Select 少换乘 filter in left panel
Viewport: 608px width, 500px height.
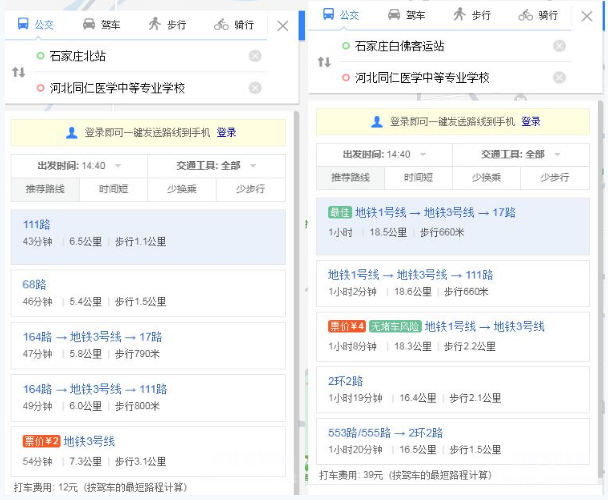pyautogui.click(x=181, y=189)
